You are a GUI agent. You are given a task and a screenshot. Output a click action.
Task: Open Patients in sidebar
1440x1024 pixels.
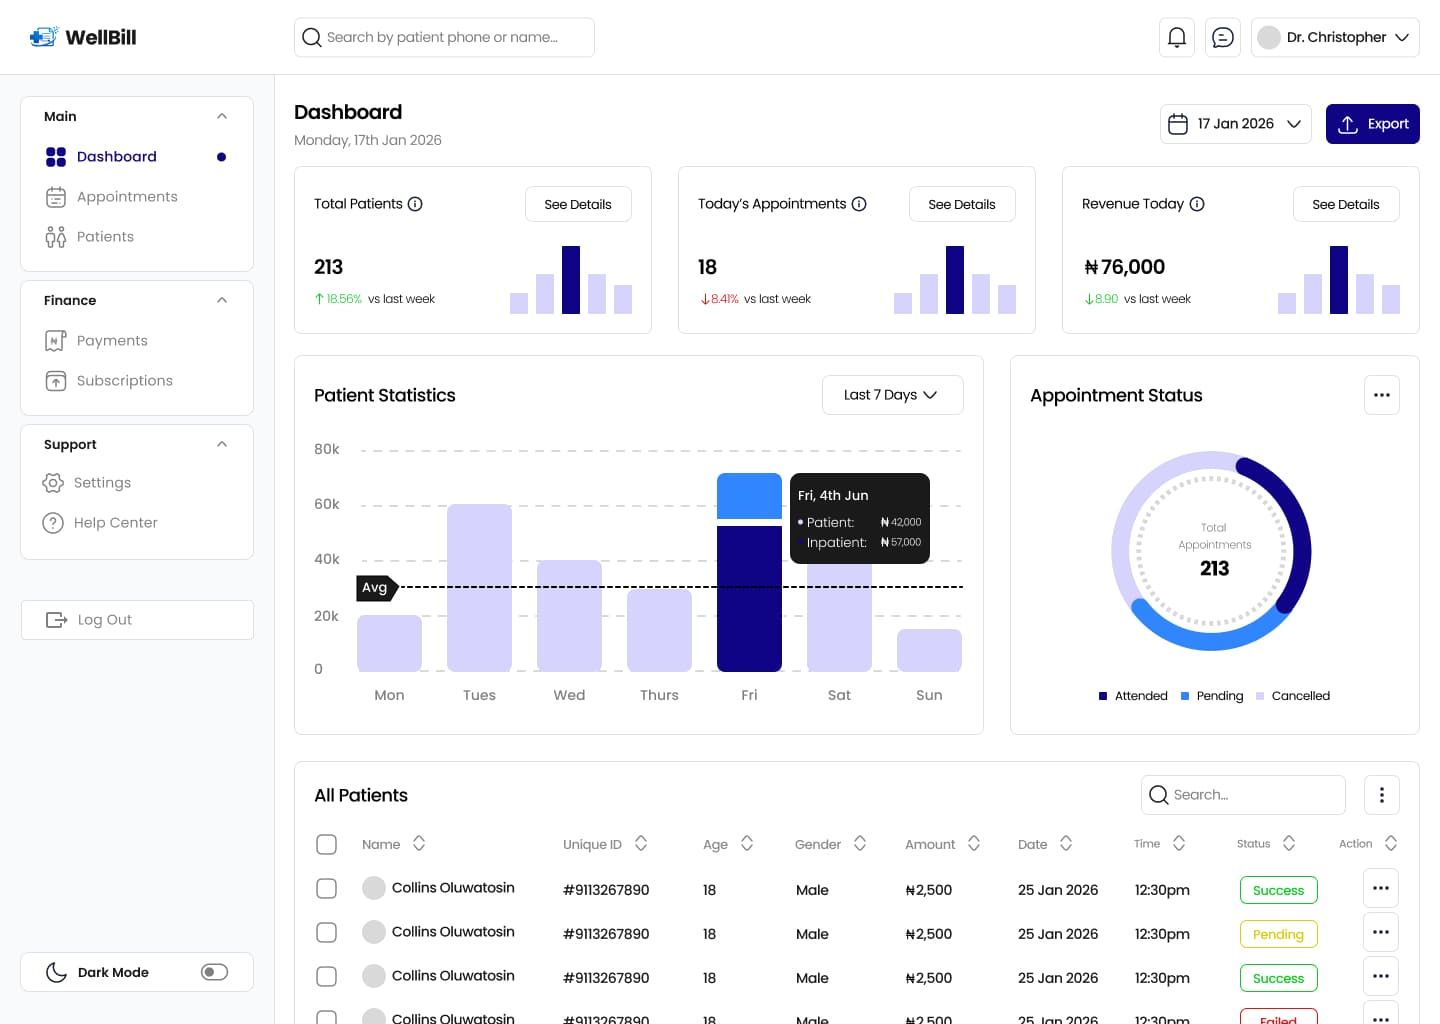click(90, 237)
